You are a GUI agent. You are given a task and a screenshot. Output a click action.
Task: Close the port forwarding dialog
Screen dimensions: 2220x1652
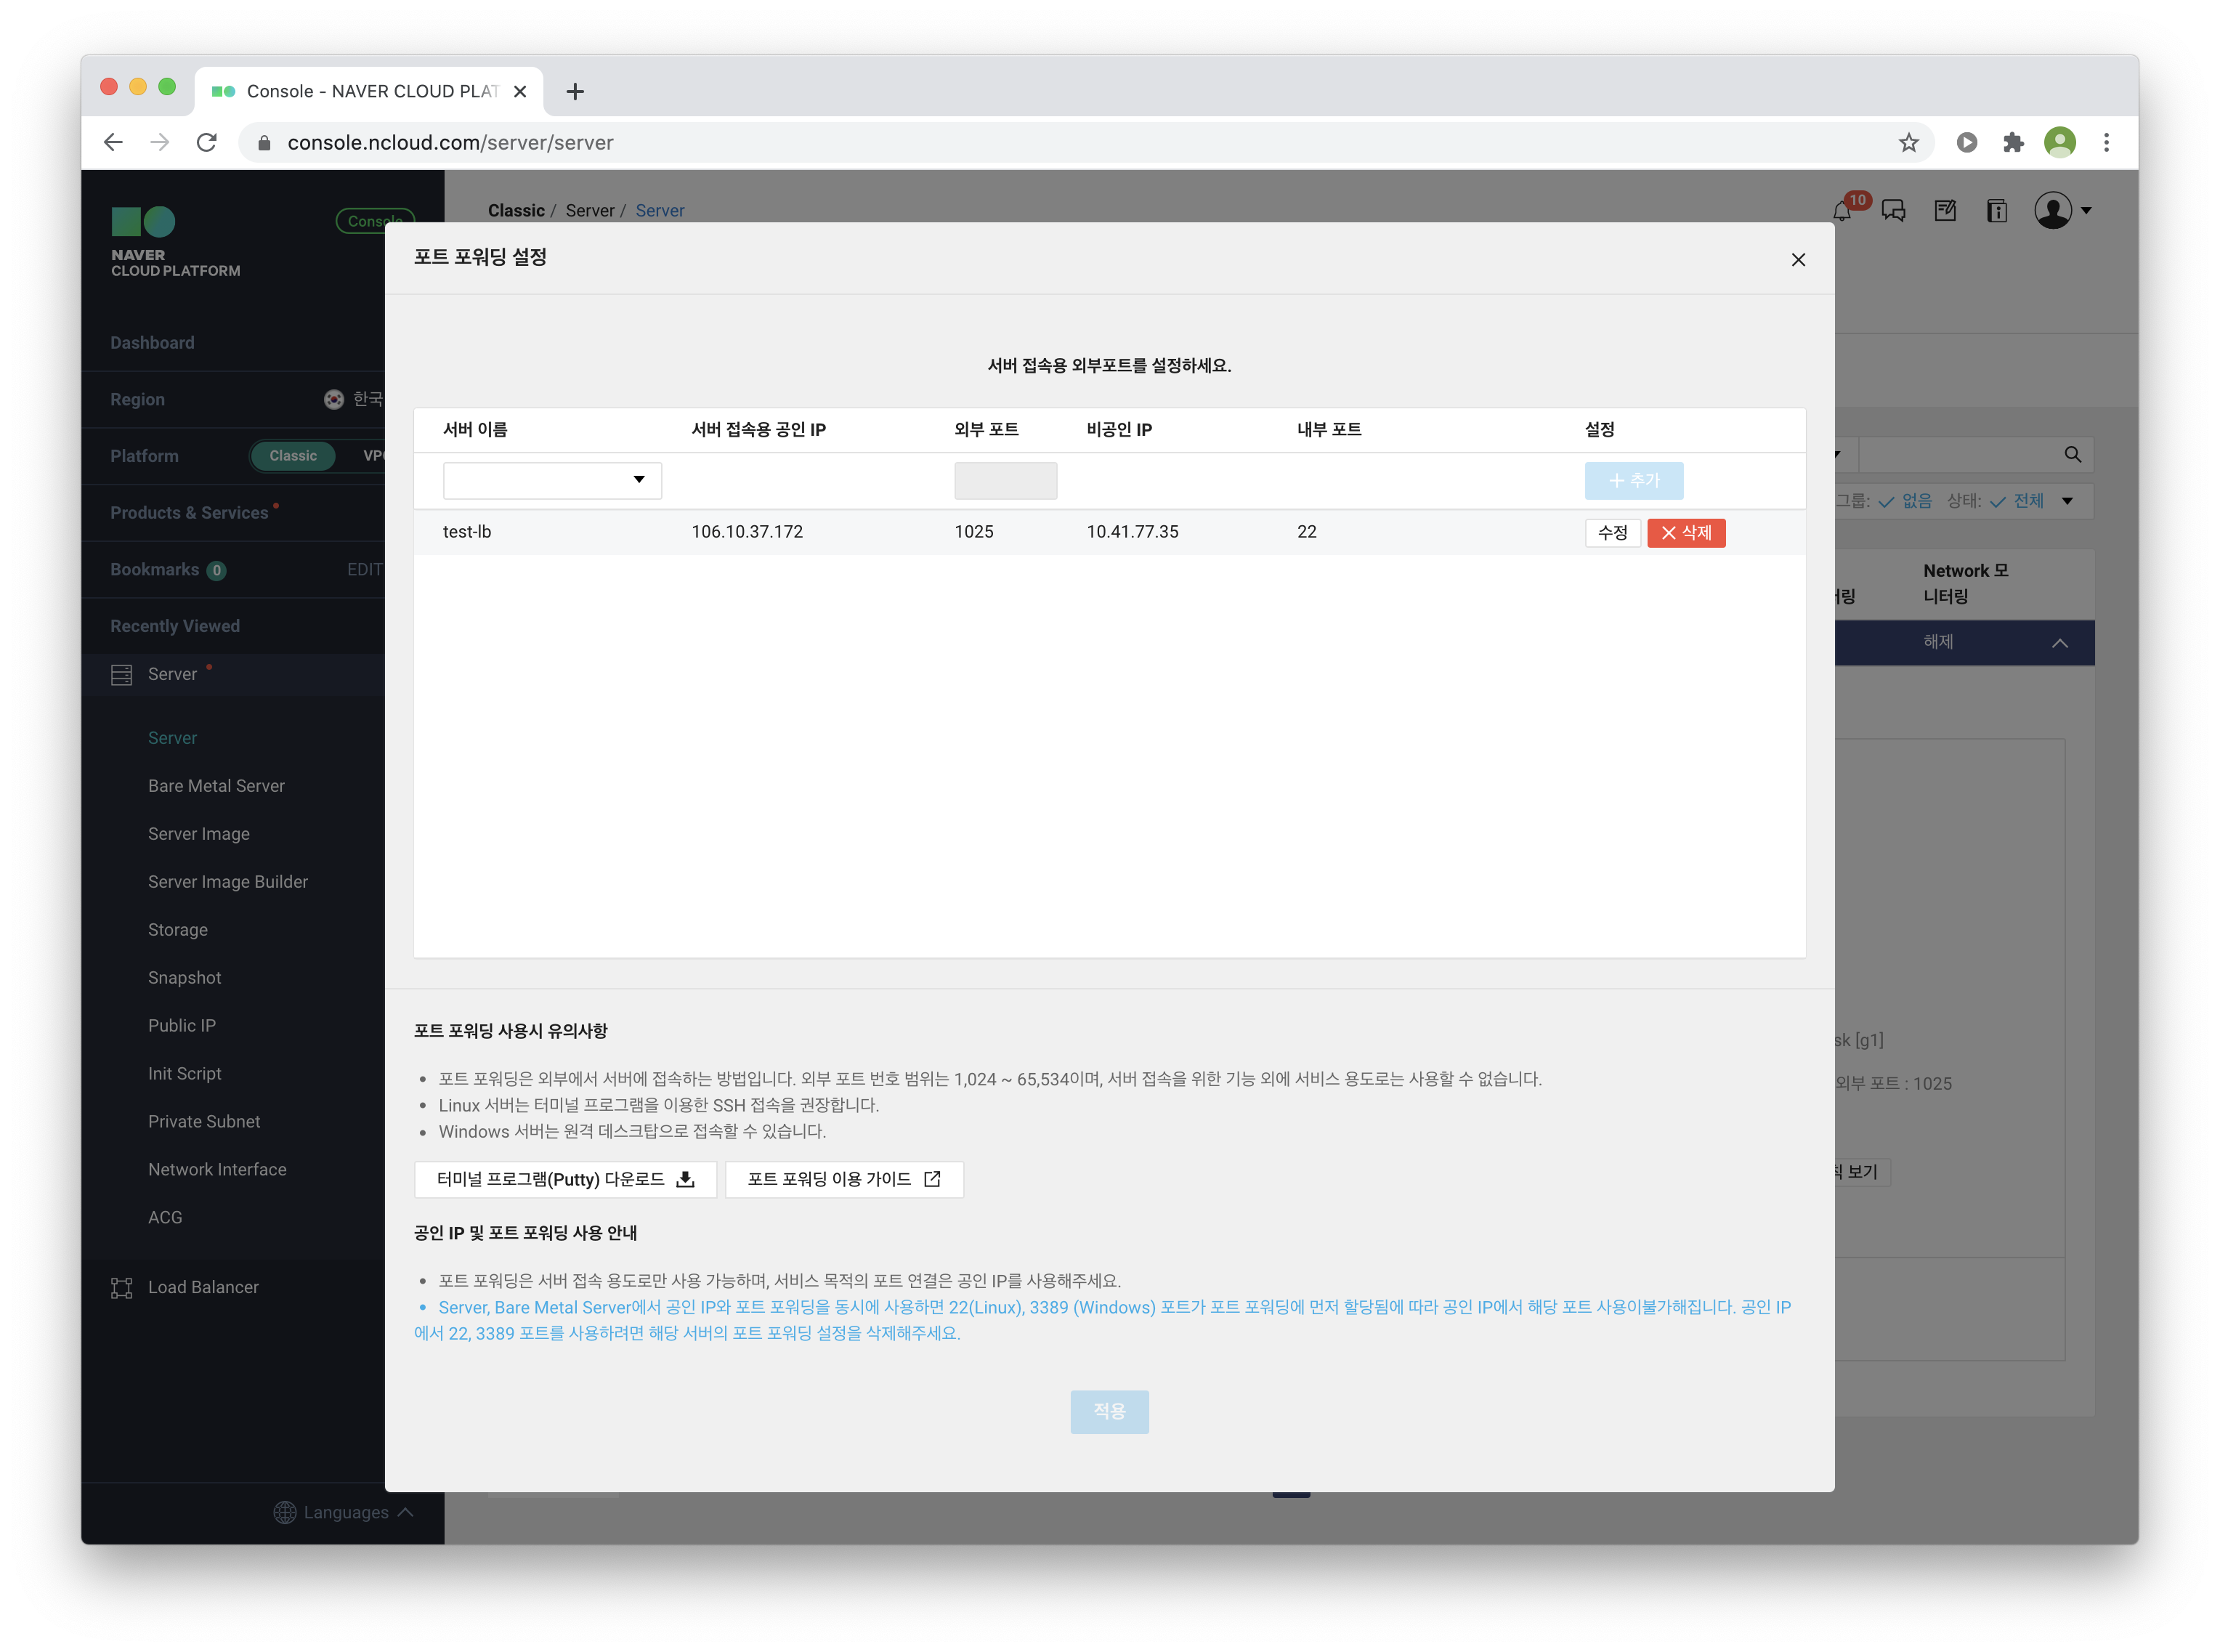1798,260
